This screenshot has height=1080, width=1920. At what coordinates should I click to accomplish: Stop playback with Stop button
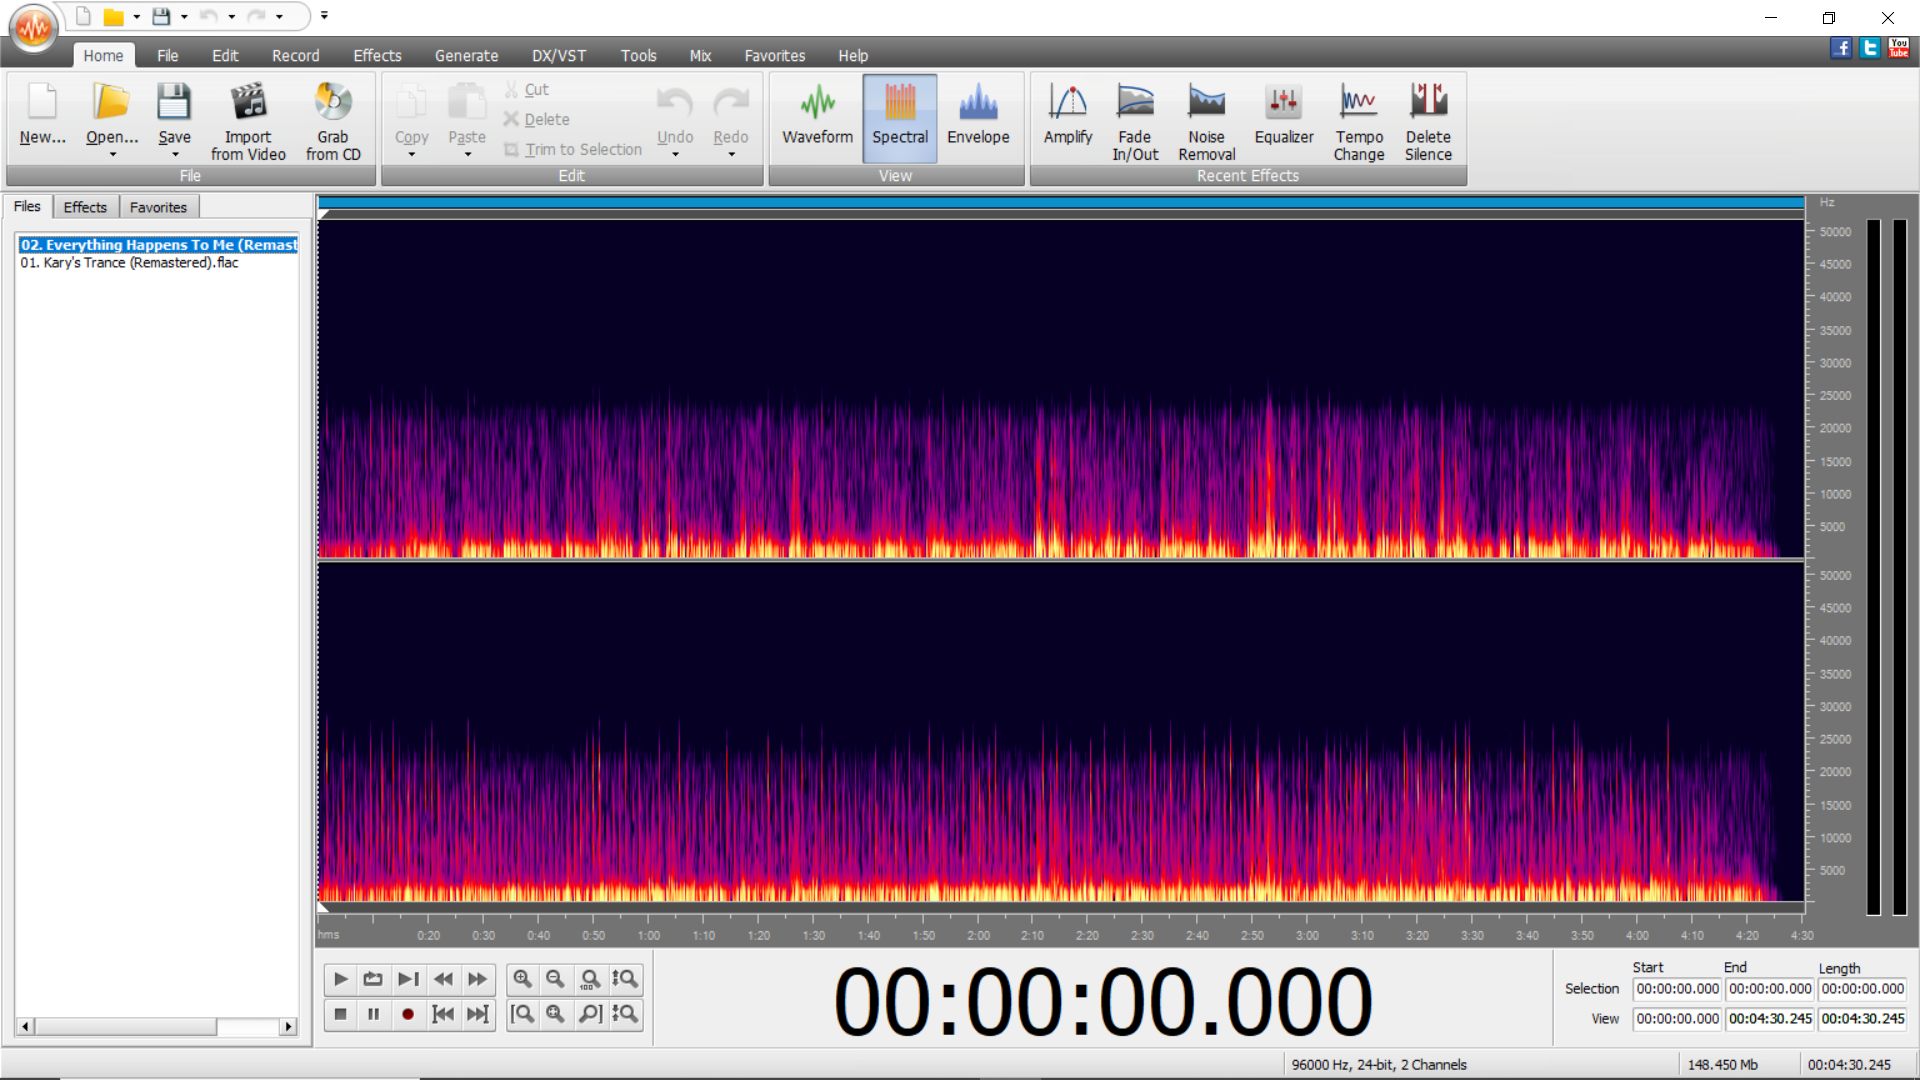(340, 1014)
